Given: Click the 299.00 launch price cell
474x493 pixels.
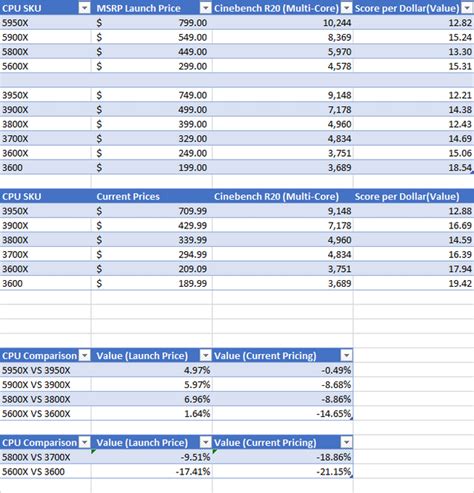Looking at the screenshot, I should [x=152, y=66].
